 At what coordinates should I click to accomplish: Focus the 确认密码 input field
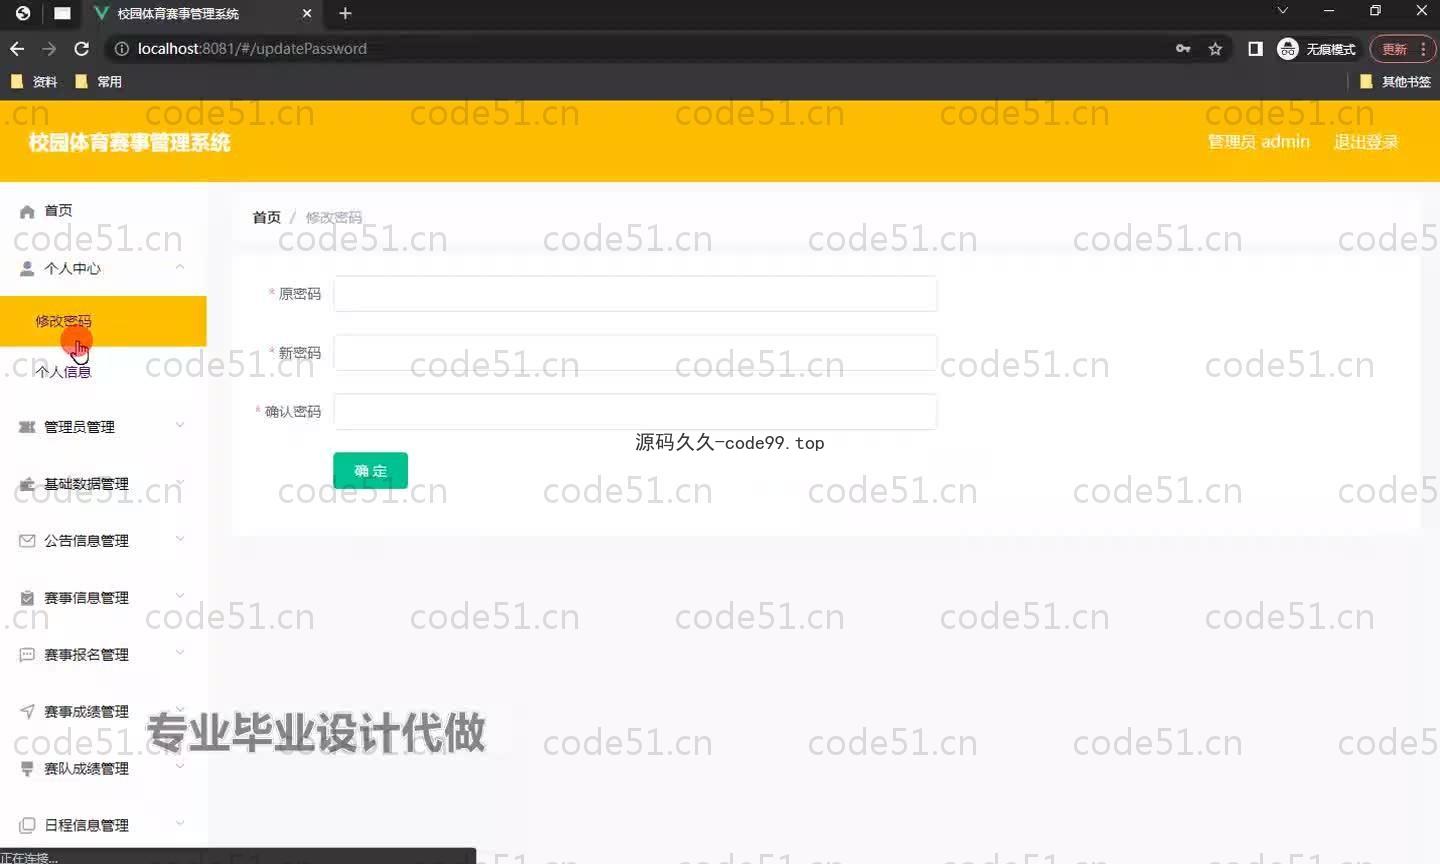(x=635, y=412)
